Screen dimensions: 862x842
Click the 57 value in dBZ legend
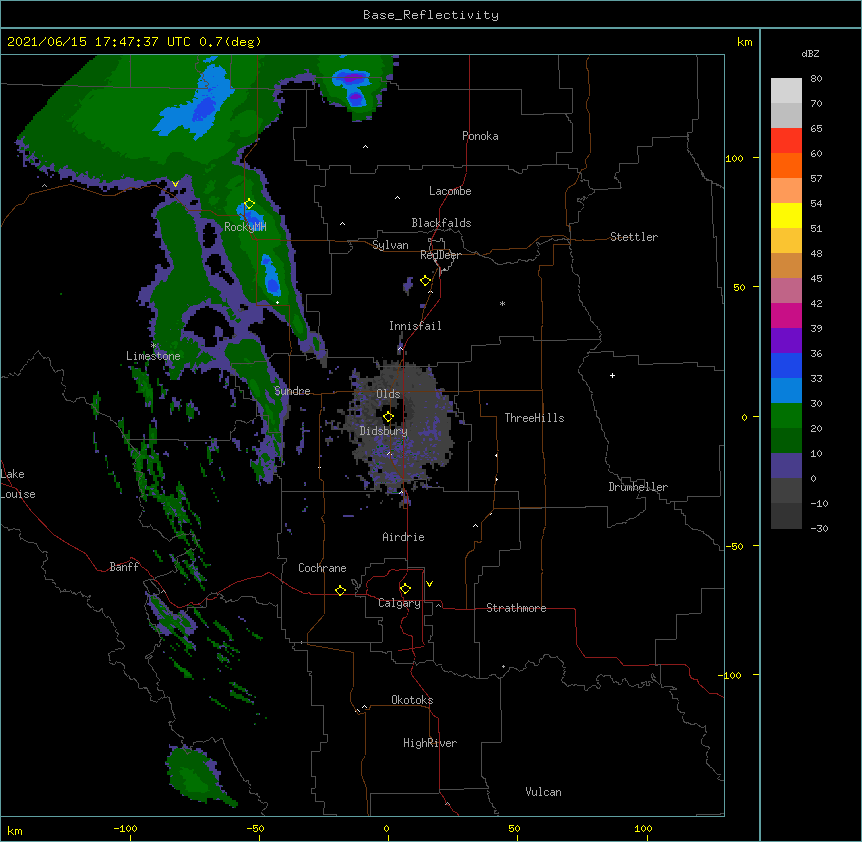click(816, 179)
